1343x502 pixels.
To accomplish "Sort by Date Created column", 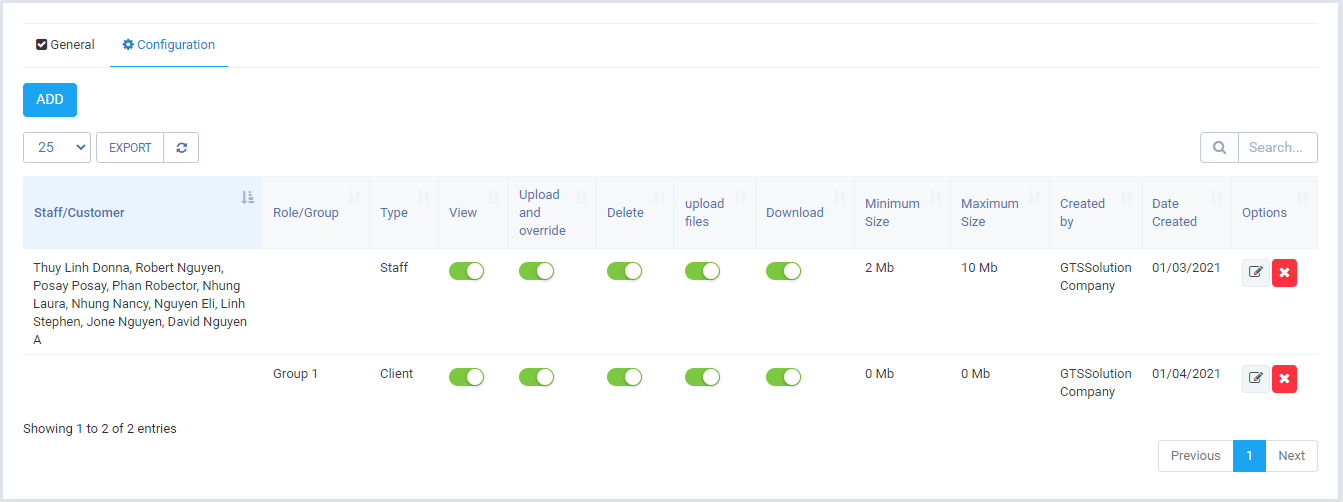I will pyautogui.click(x=1187, y=212).
